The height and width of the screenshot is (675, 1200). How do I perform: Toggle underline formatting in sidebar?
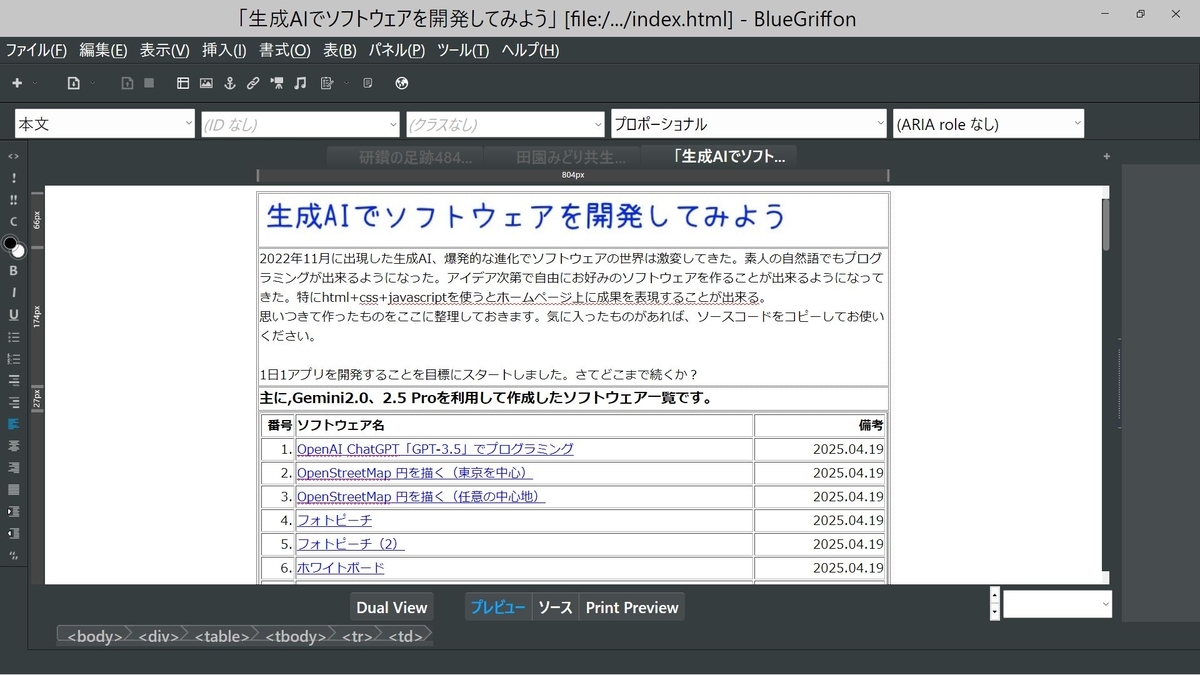14,315
